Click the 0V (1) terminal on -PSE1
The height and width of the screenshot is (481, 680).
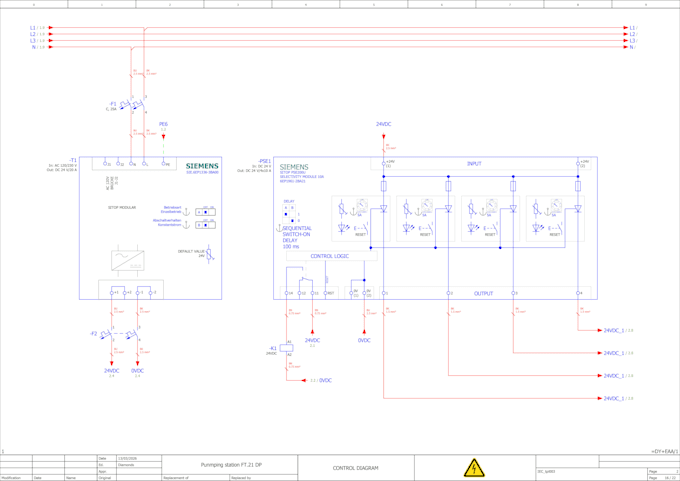pyautogui.click(x=351, y=294)
